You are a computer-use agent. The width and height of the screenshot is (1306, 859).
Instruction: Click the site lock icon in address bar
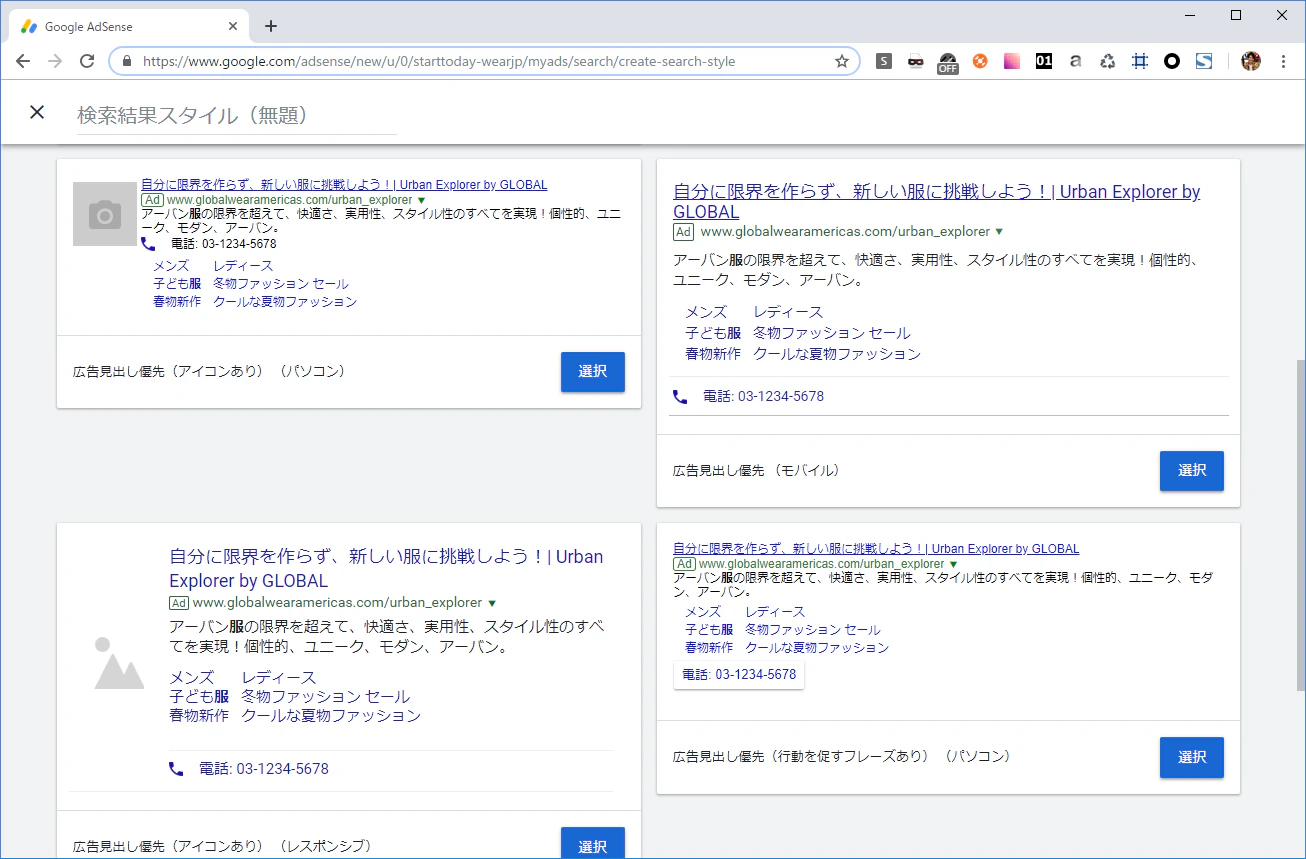point(127,61)
